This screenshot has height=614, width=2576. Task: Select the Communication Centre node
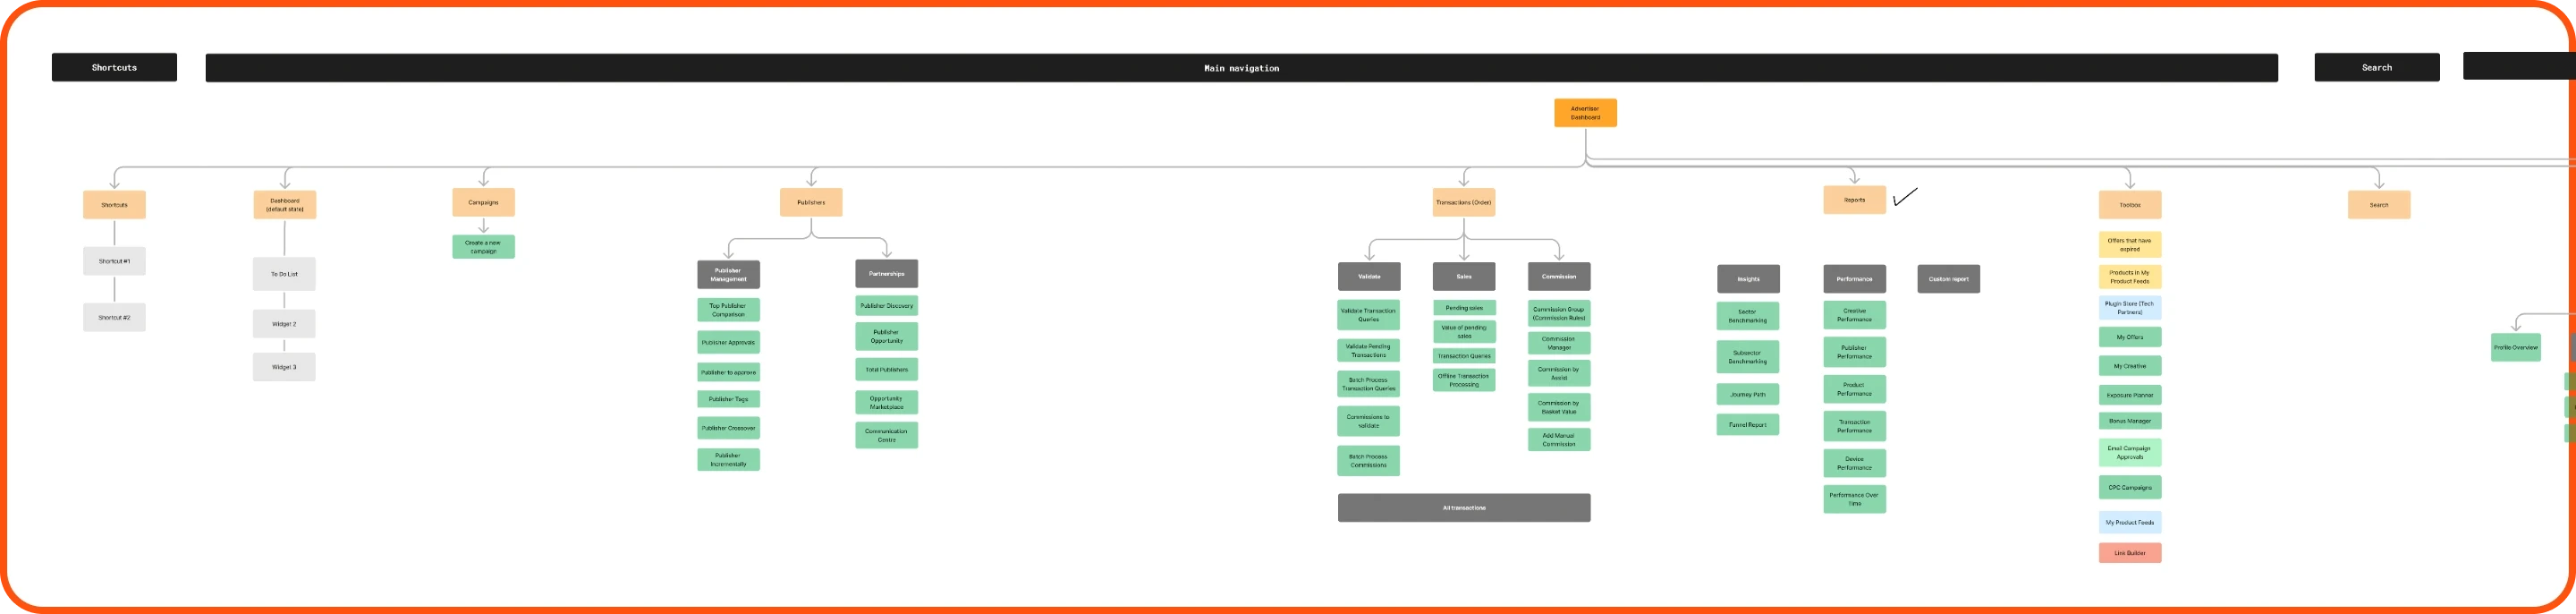[886, 435]
